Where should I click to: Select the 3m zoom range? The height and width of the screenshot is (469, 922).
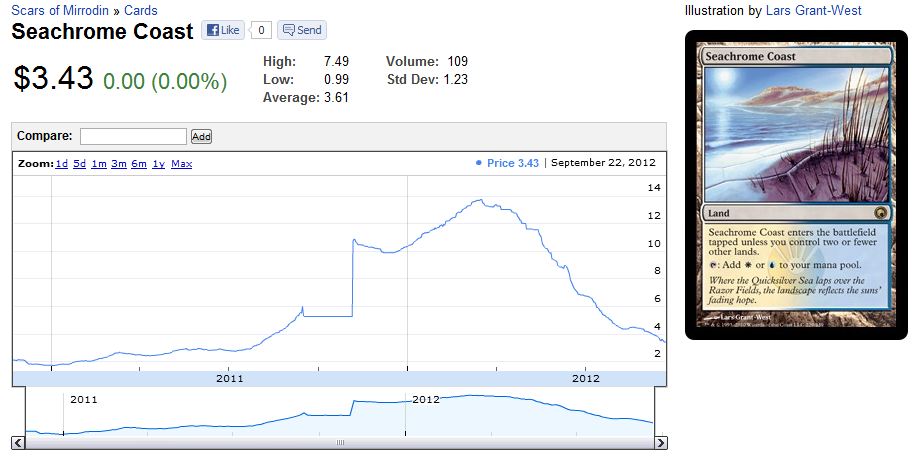[x=118, y=163]
